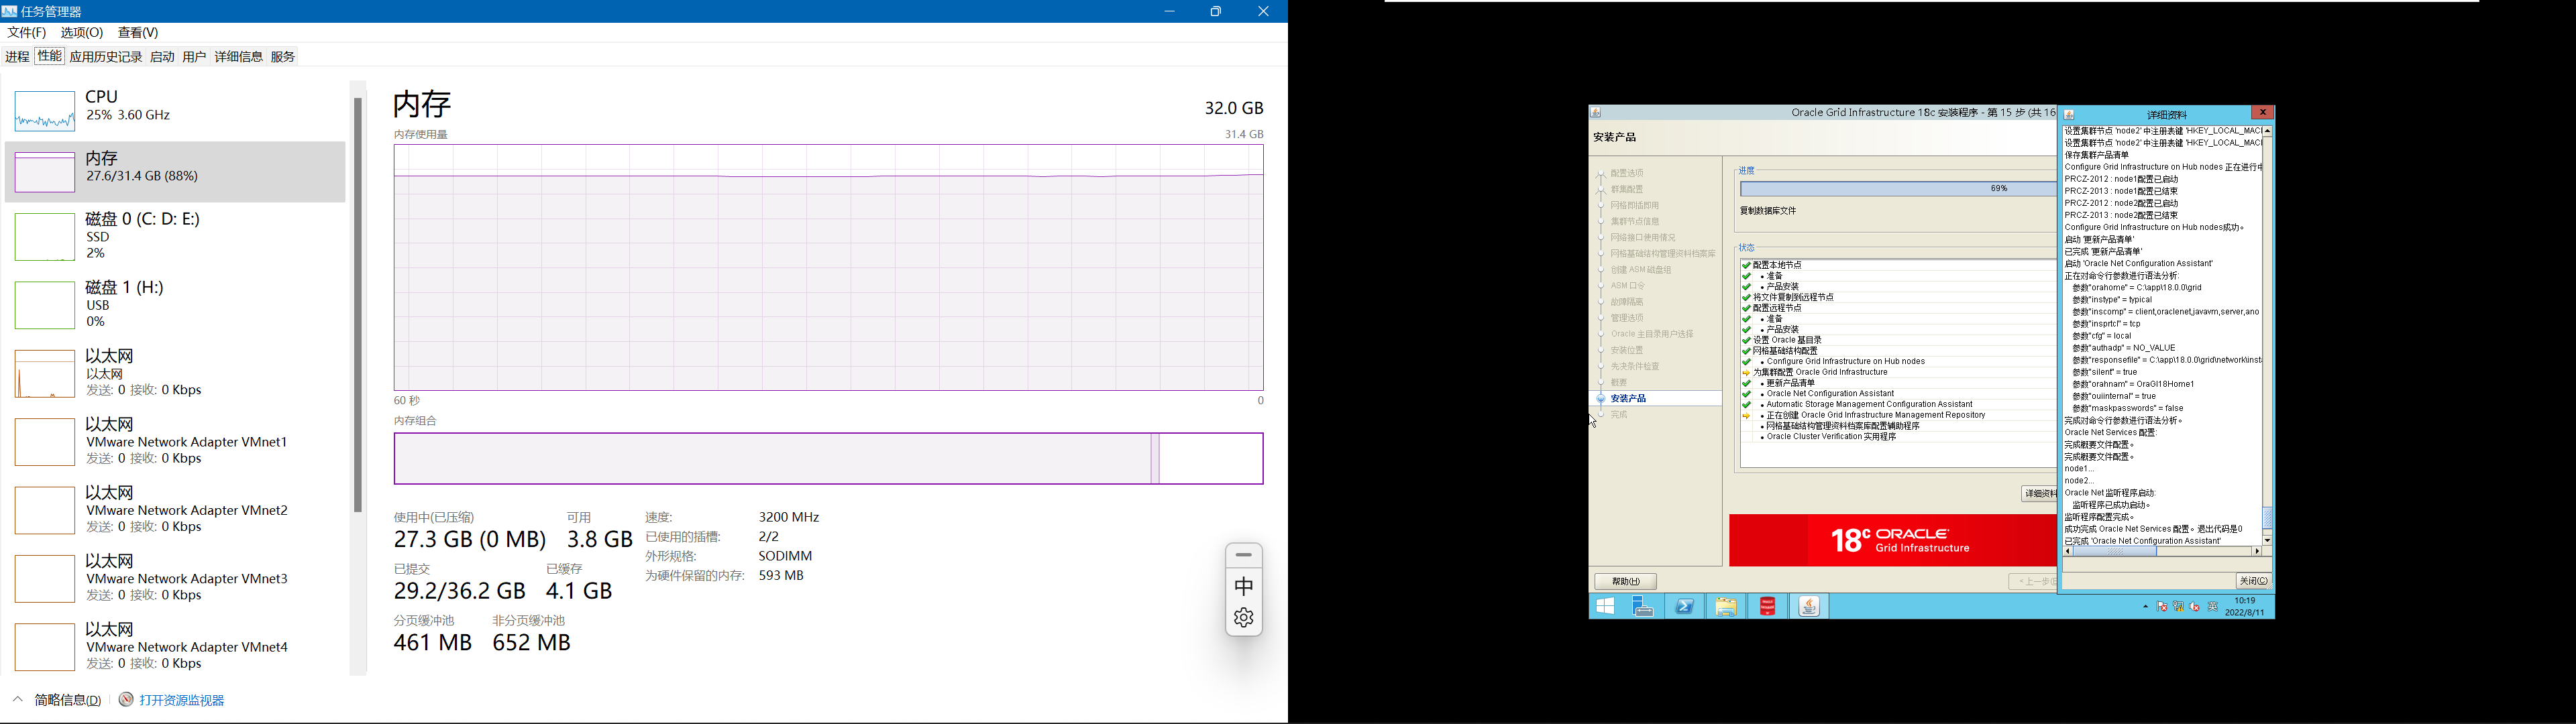Switch to the 应用历史记录 tab

(x=106, y=57)
